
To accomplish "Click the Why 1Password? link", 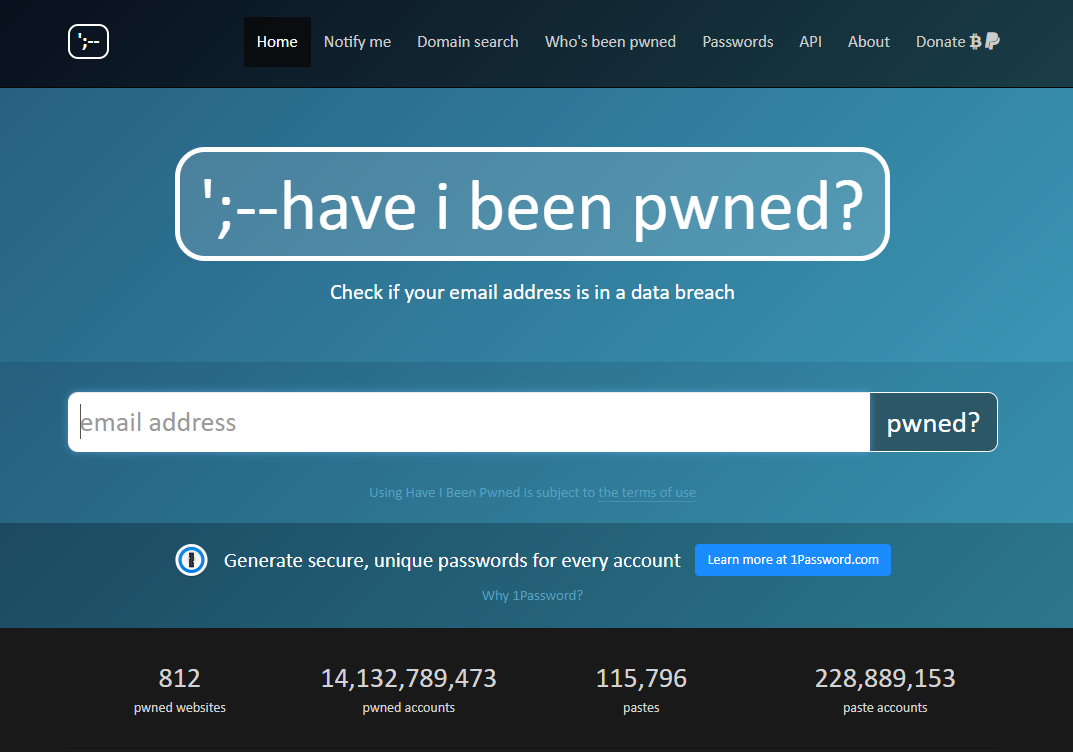I will tap(532, 595).
